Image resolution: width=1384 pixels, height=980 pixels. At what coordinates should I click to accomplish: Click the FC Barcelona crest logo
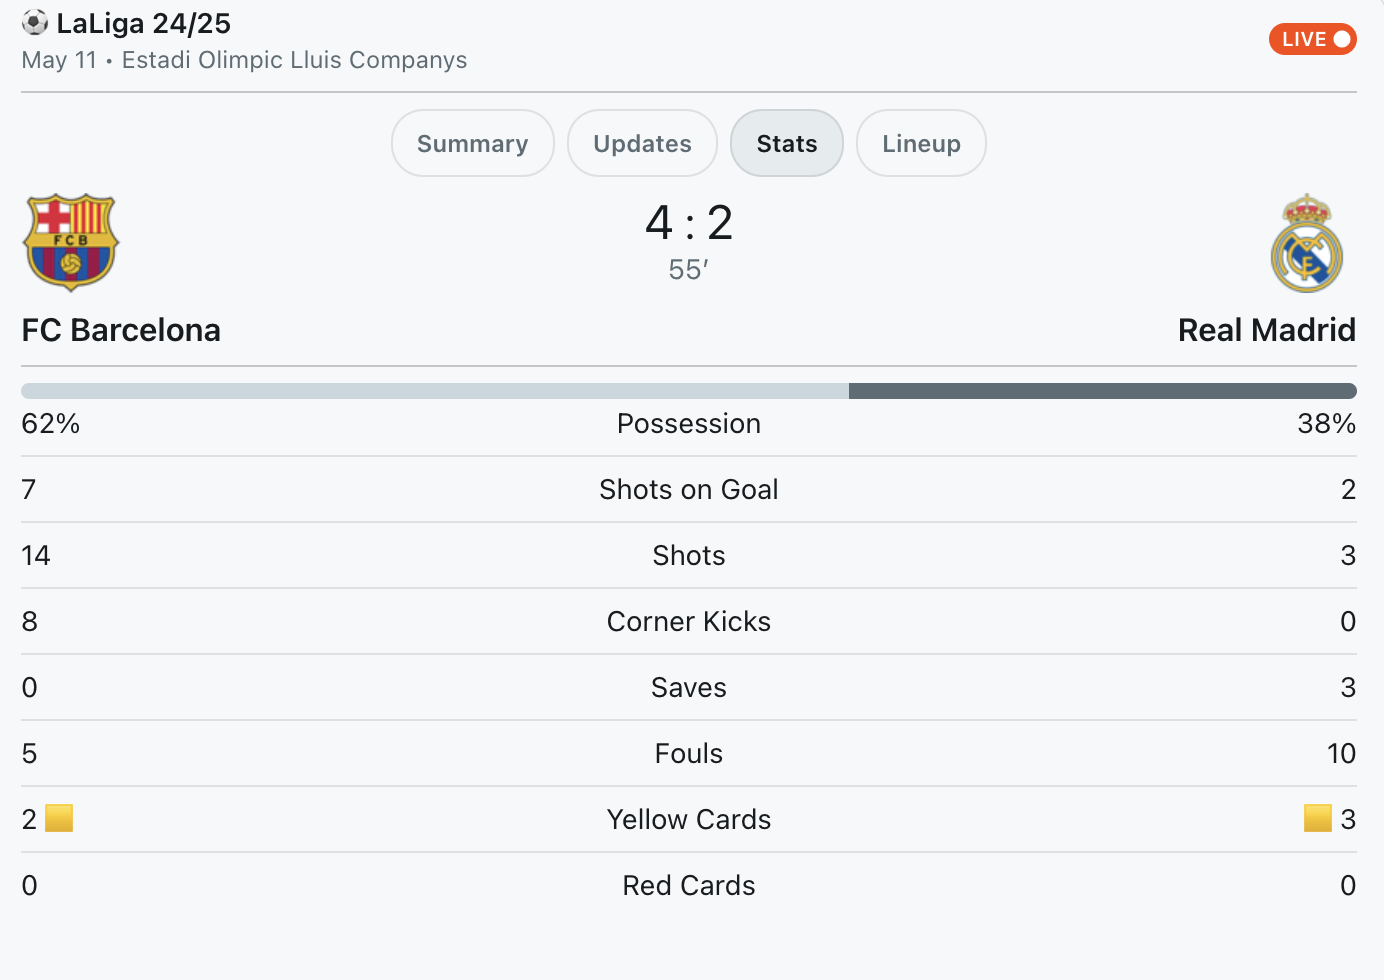71,243
